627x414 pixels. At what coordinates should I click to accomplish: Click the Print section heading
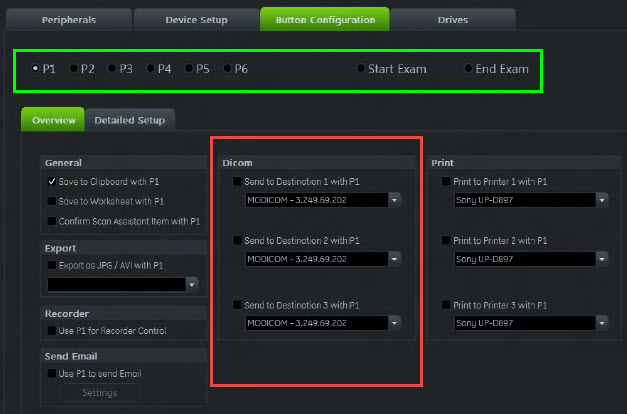[442, 163]
